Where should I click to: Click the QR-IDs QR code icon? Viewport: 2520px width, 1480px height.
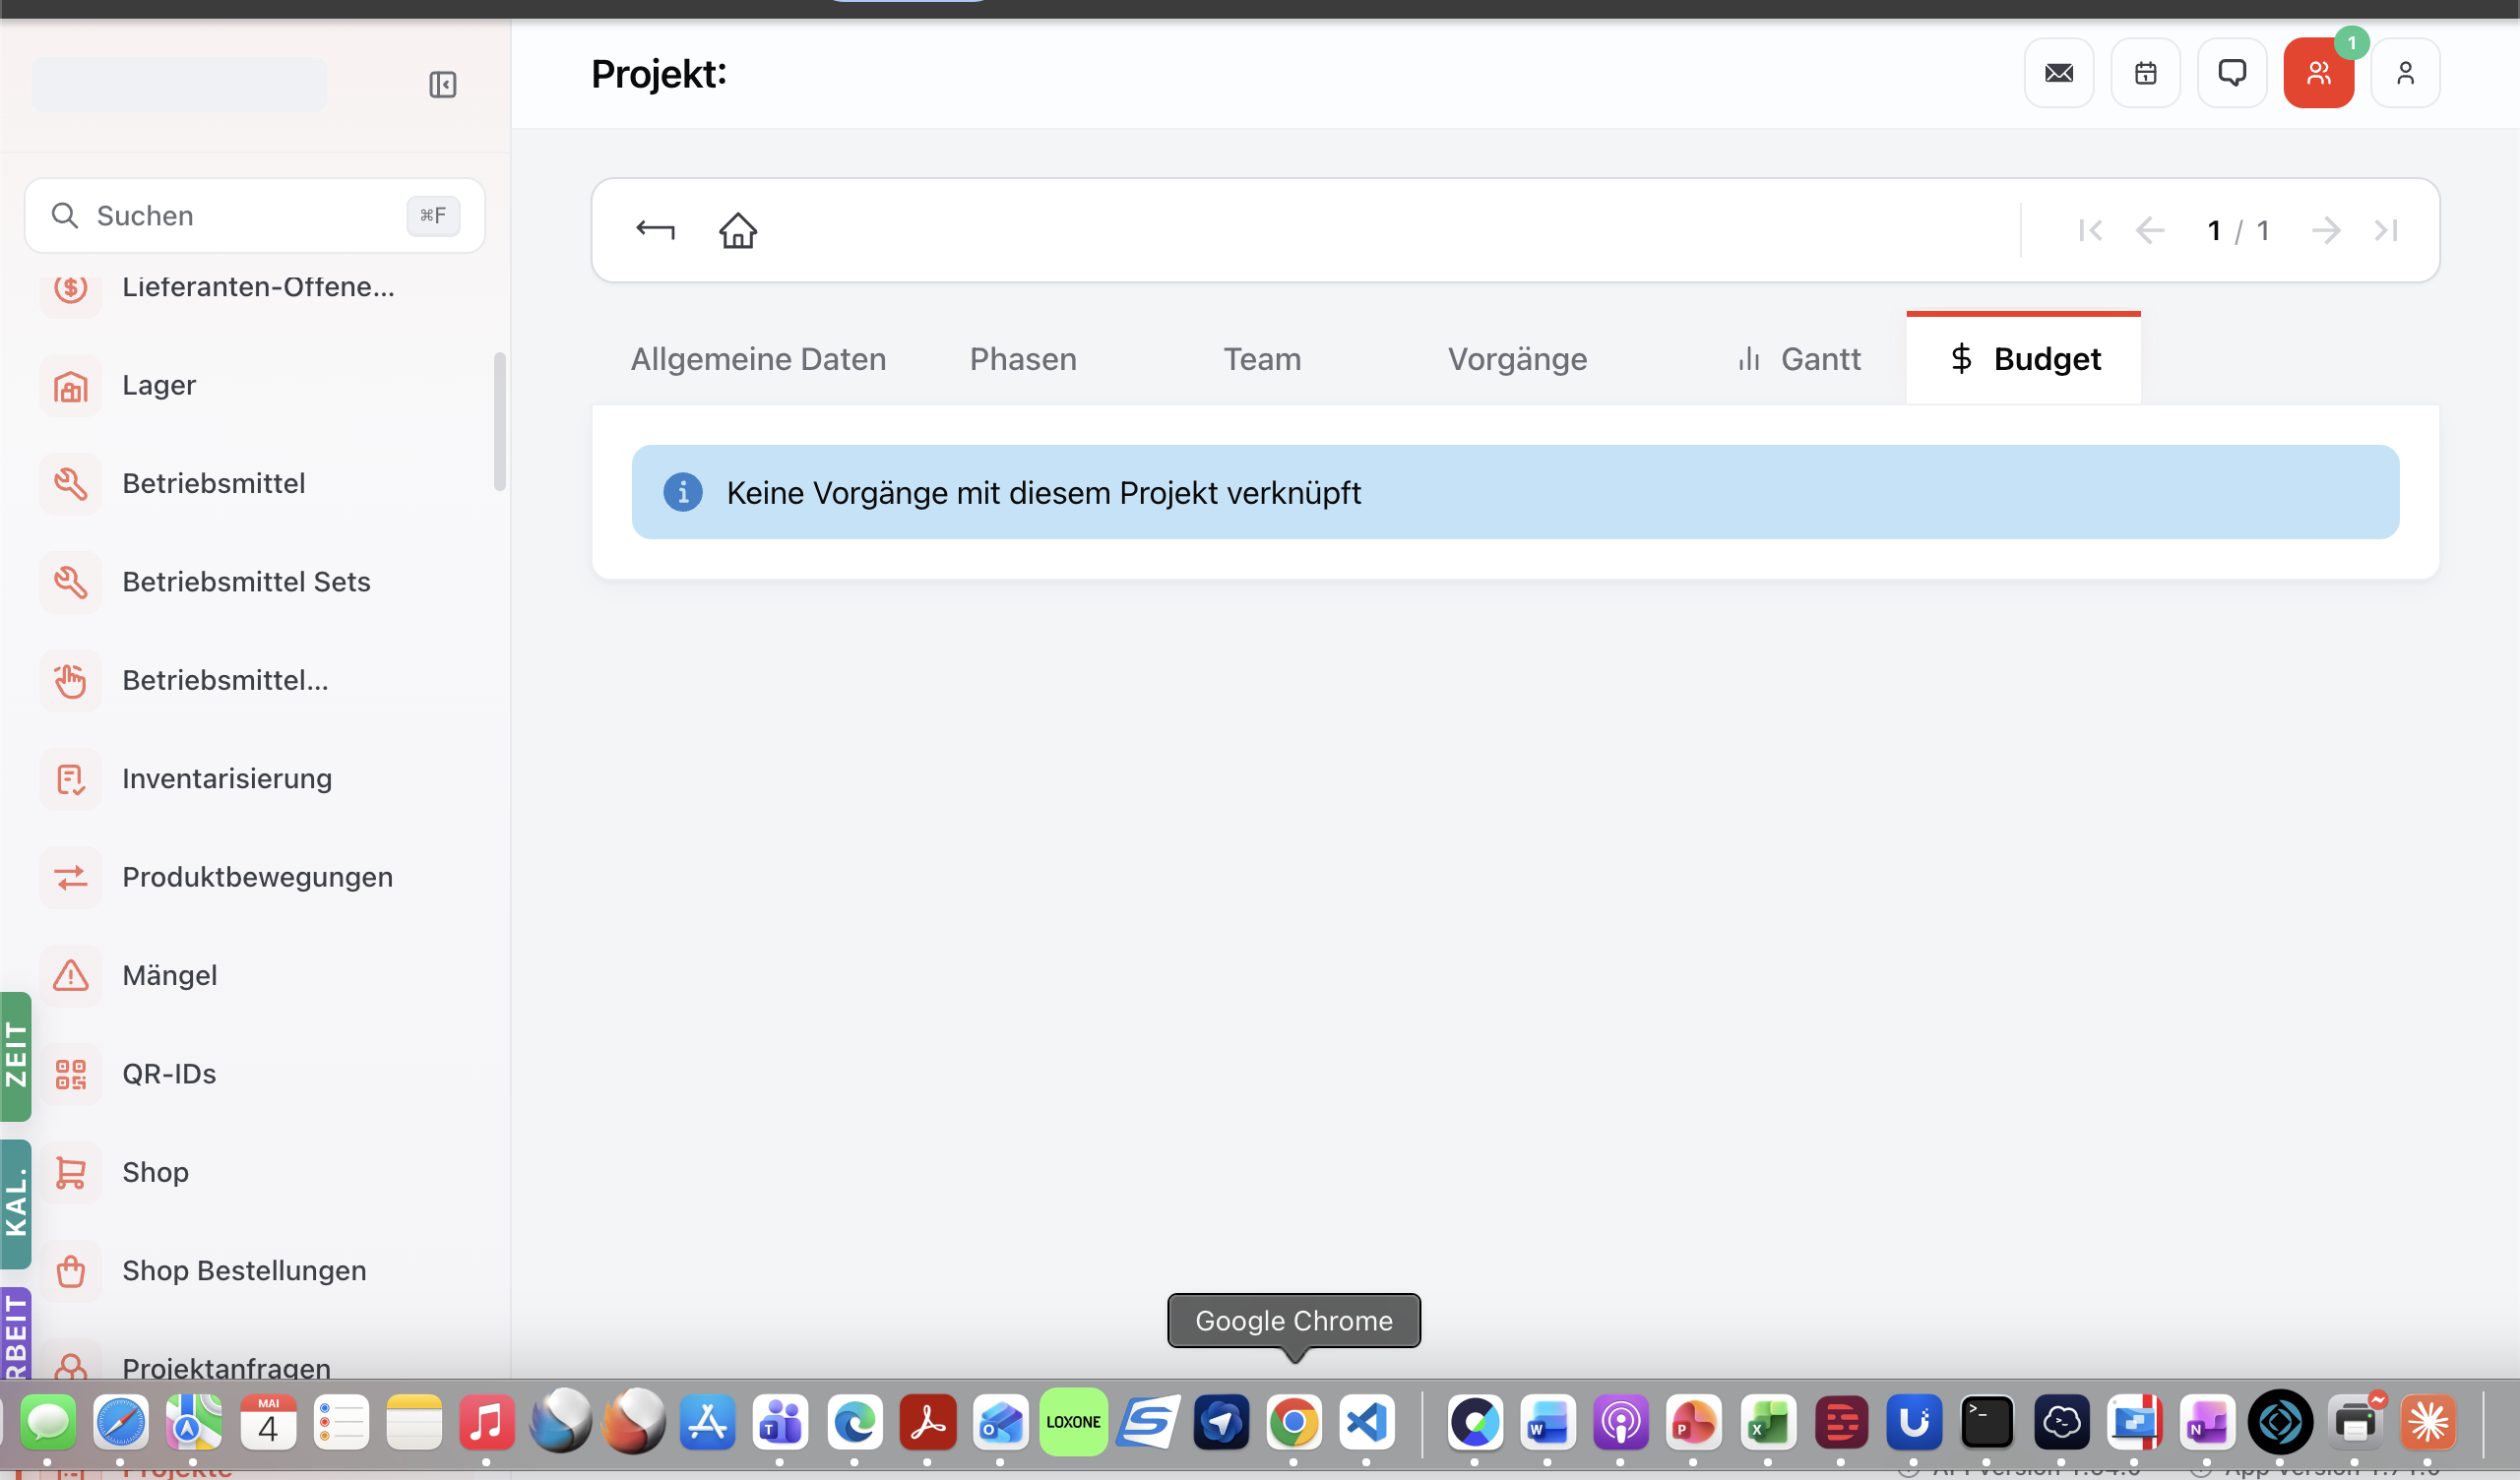[71, 1074]
